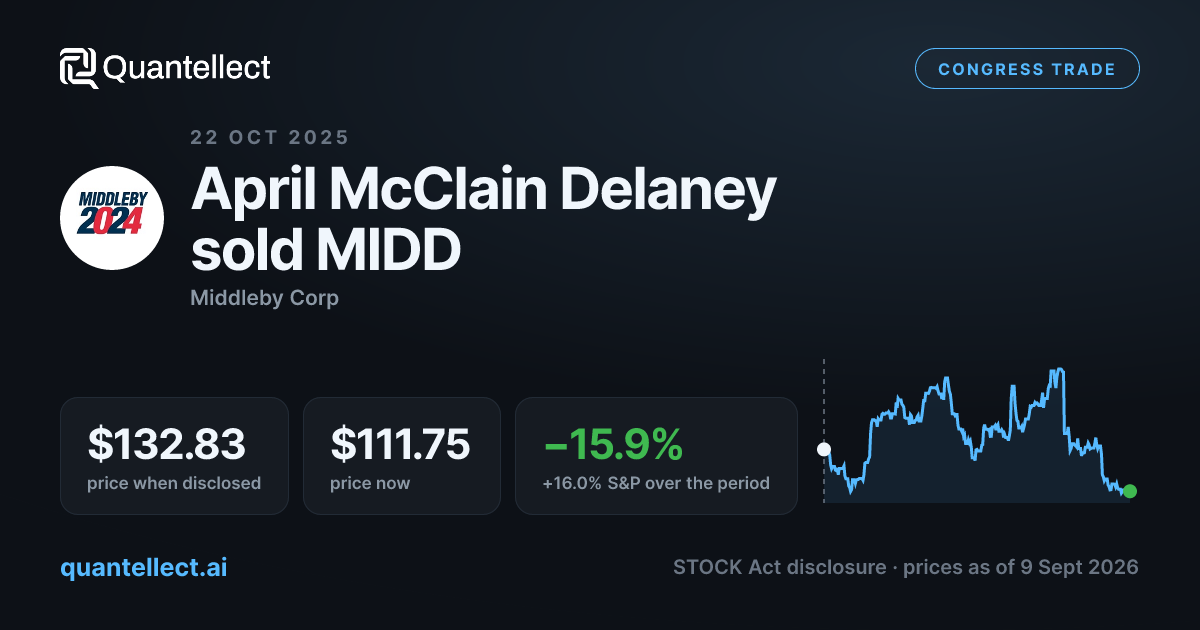Click the STOCK Act disclosure footer text
The image size is (1200, 630).
(x=779, y=567)
